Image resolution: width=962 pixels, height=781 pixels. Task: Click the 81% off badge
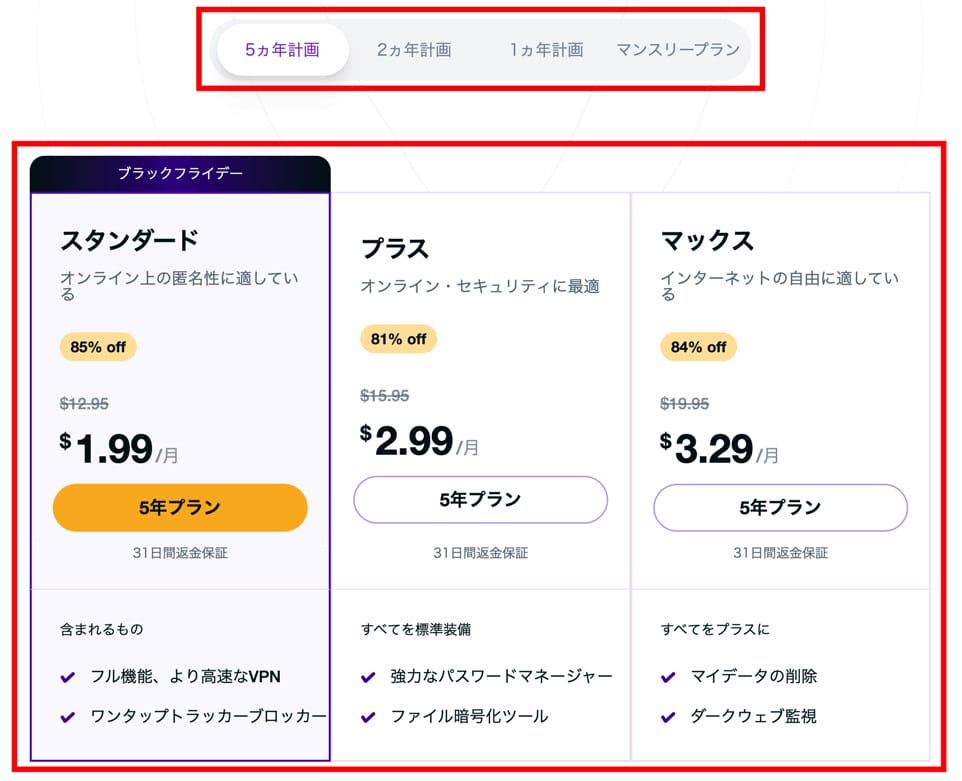(398, 339)
